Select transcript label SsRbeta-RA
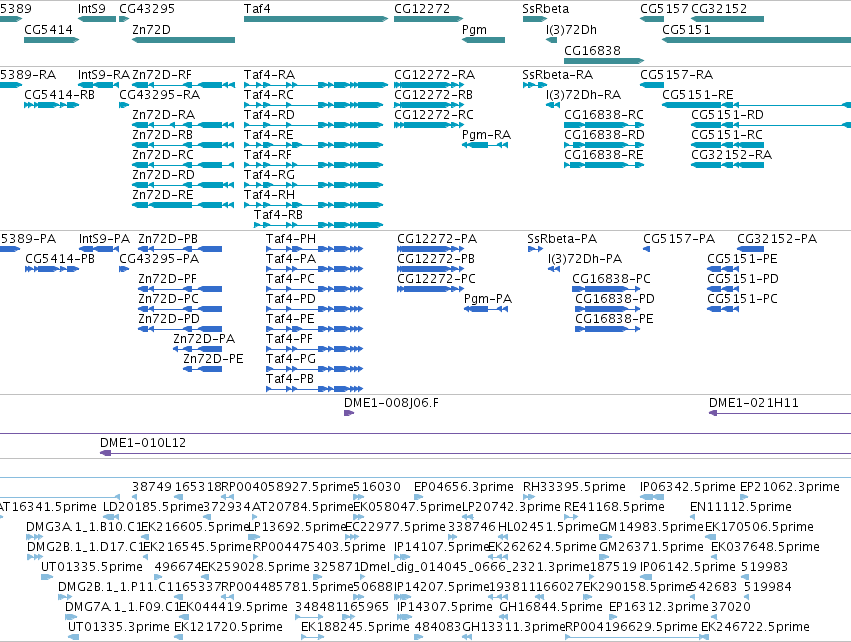851x642 pixels. (x=557, y=74)
